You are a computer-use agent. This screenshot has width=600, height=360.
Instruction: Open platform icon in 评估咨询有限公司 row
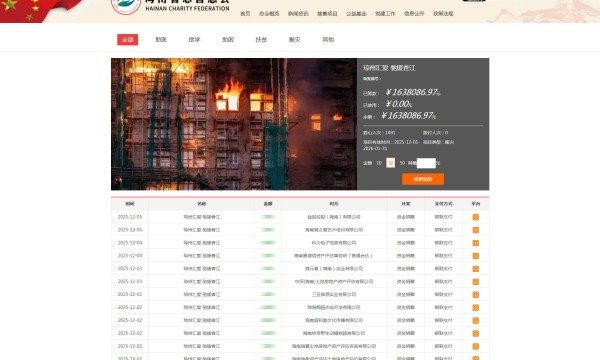click(476, 346)
